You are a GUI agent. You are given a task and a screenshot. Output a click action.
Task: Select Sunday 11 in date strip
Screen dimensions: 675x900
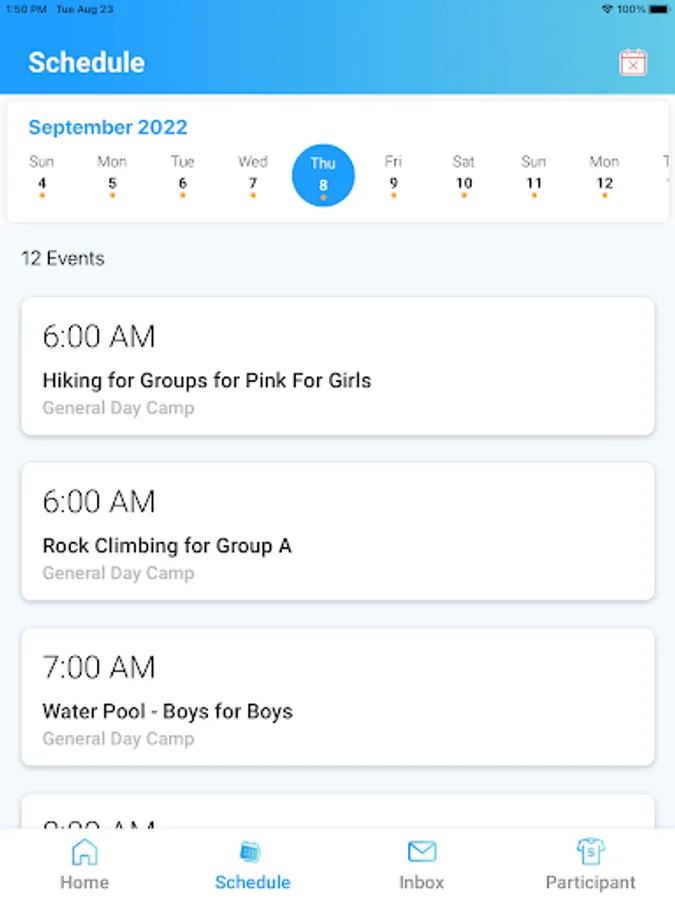pyautogui.click(x=534, y=174)
